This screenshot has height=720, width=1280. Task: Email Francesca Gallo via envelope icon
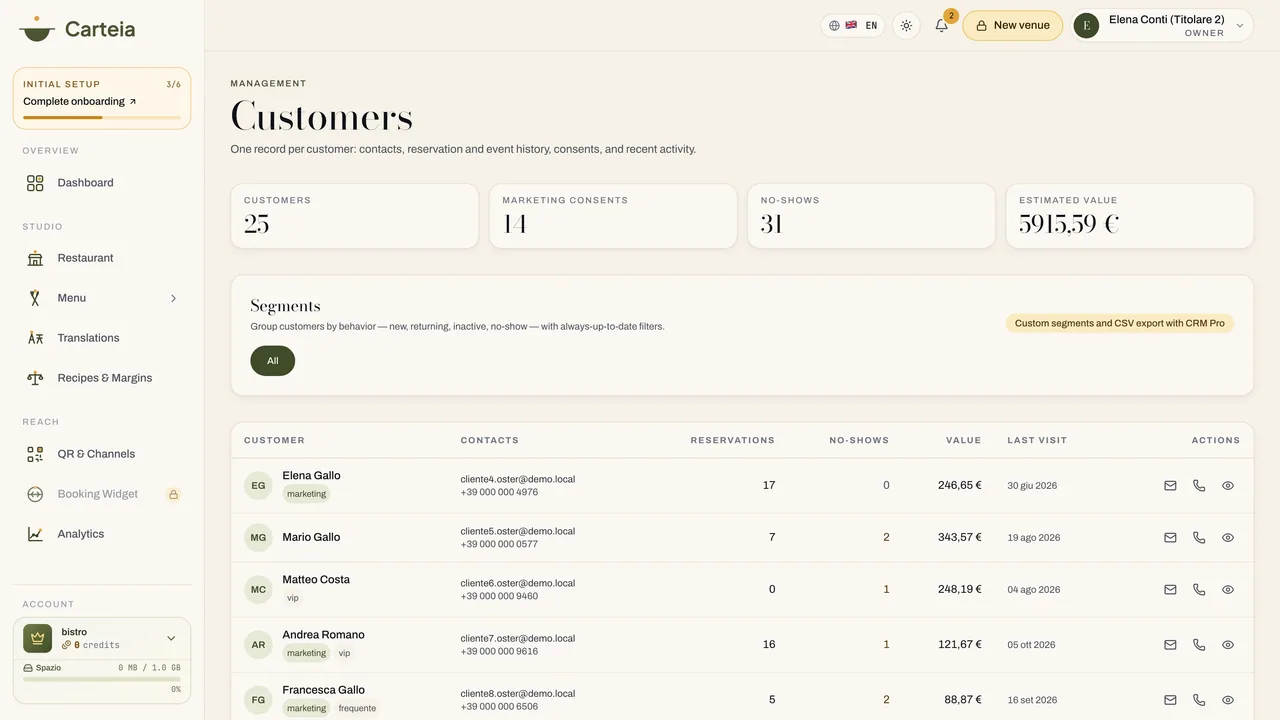1170,700
